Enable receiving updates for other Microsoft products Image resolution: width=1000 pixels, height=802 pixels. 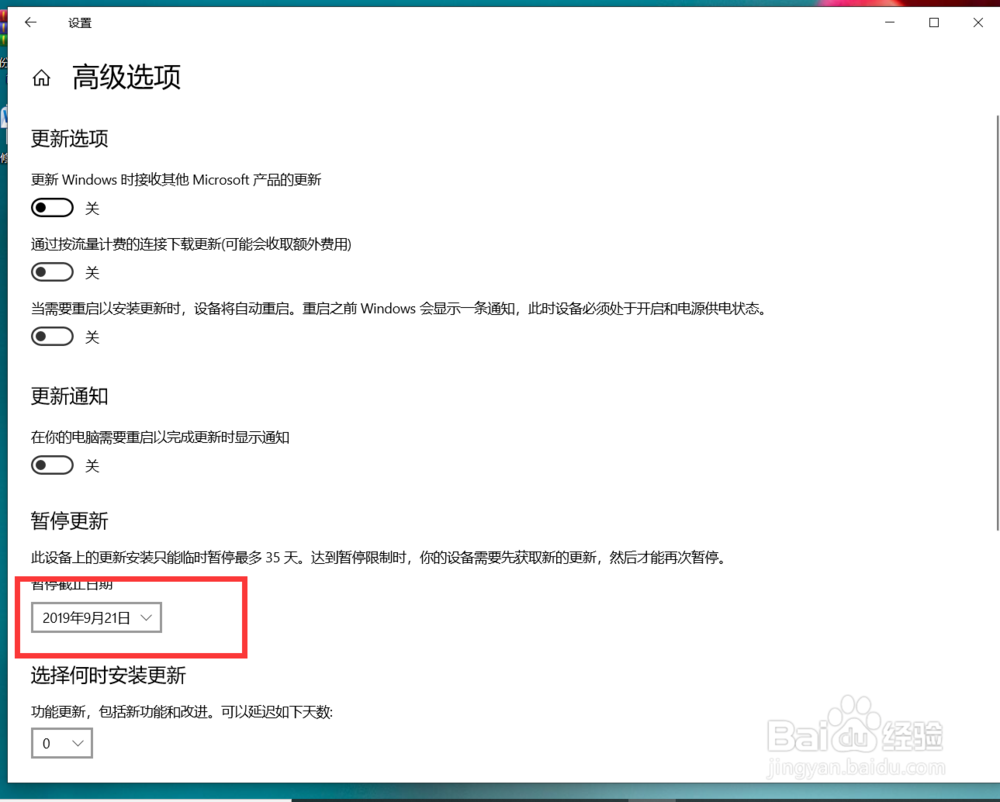pos(52,207)
